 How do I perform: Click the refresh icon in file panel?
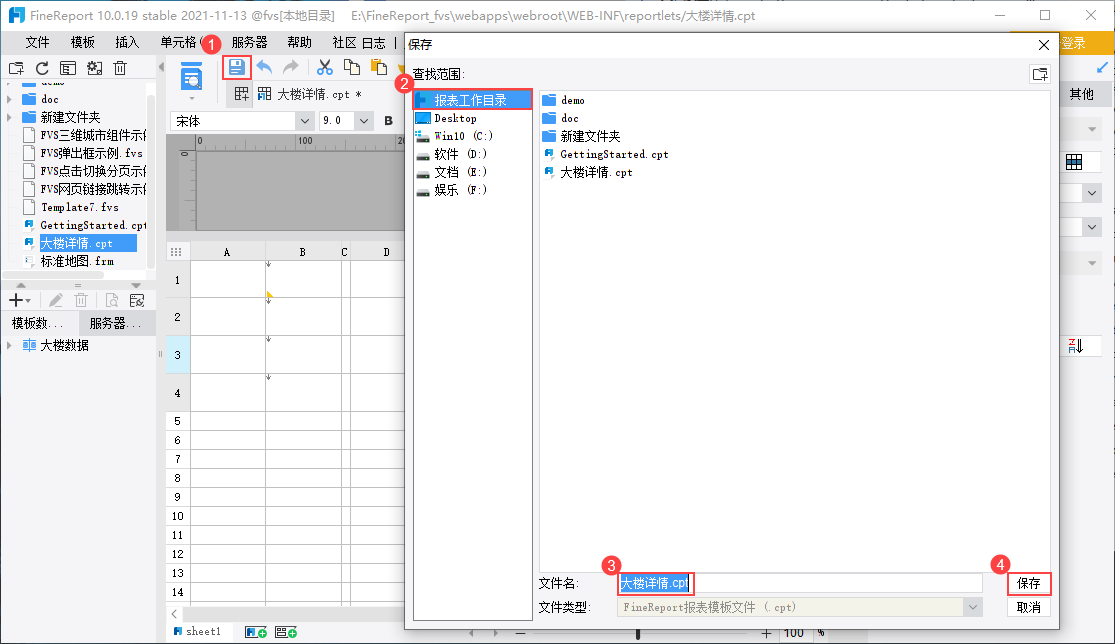pos(42,68)
